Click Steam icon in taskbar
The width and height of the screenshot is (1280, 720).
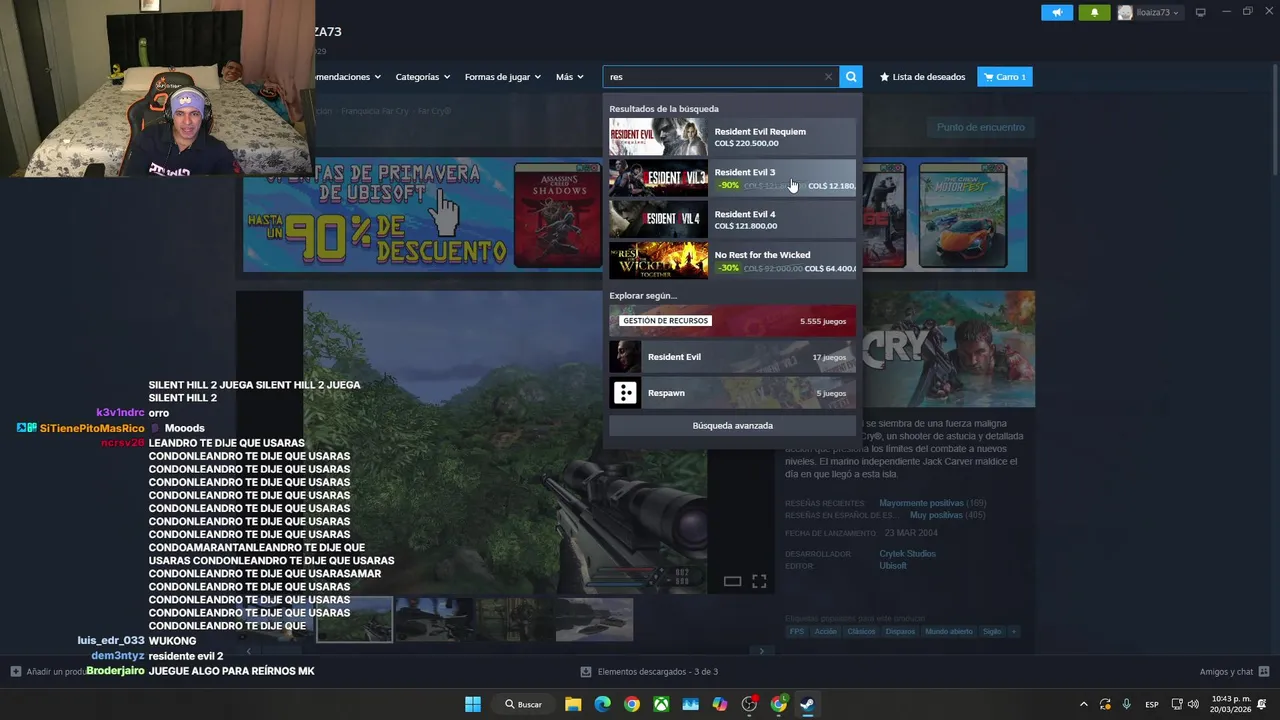coord(807,704)
